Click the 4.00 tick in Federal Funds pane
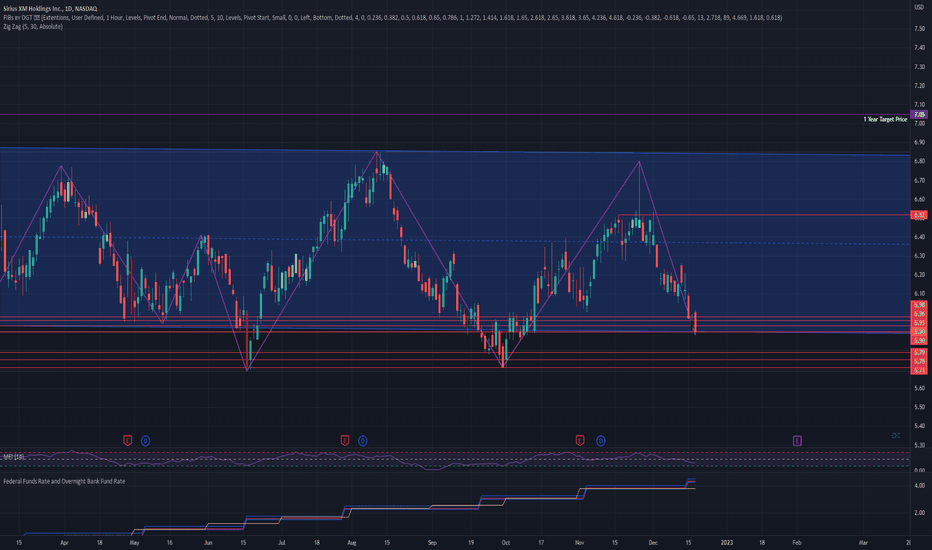932x550 pixels. click(919, 486)
